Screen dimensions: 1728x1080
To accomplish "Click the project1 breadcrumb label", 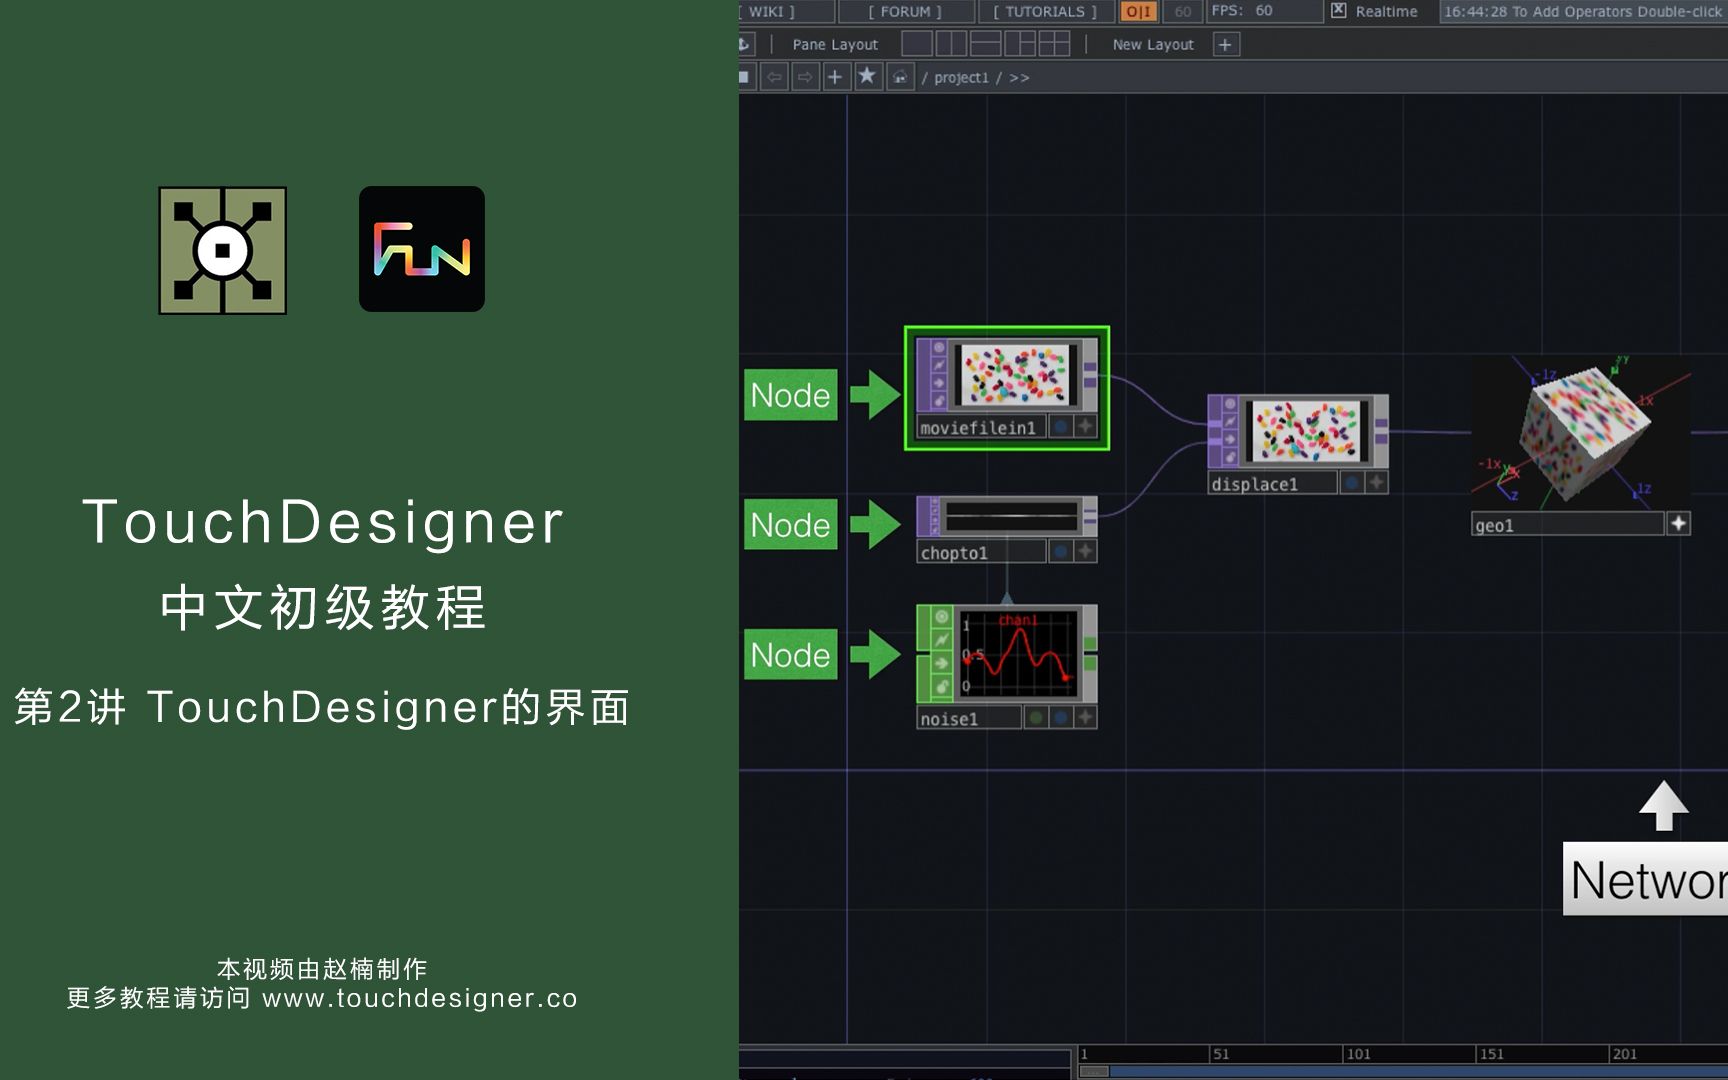I will pyautogui.click(x=963, y=77).
